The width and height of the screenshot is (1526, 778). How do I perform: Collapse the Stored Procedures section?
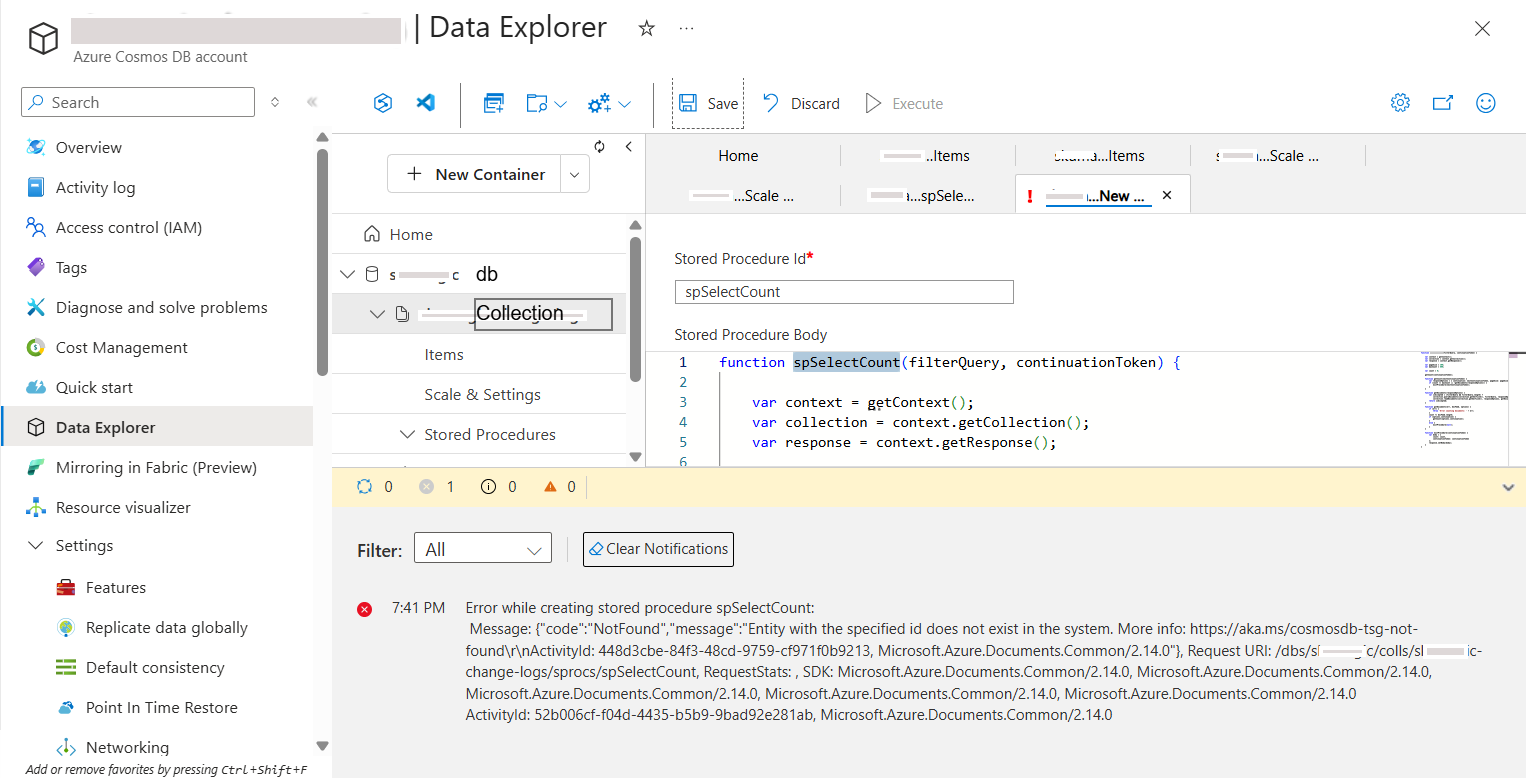(x=407, y=434)
